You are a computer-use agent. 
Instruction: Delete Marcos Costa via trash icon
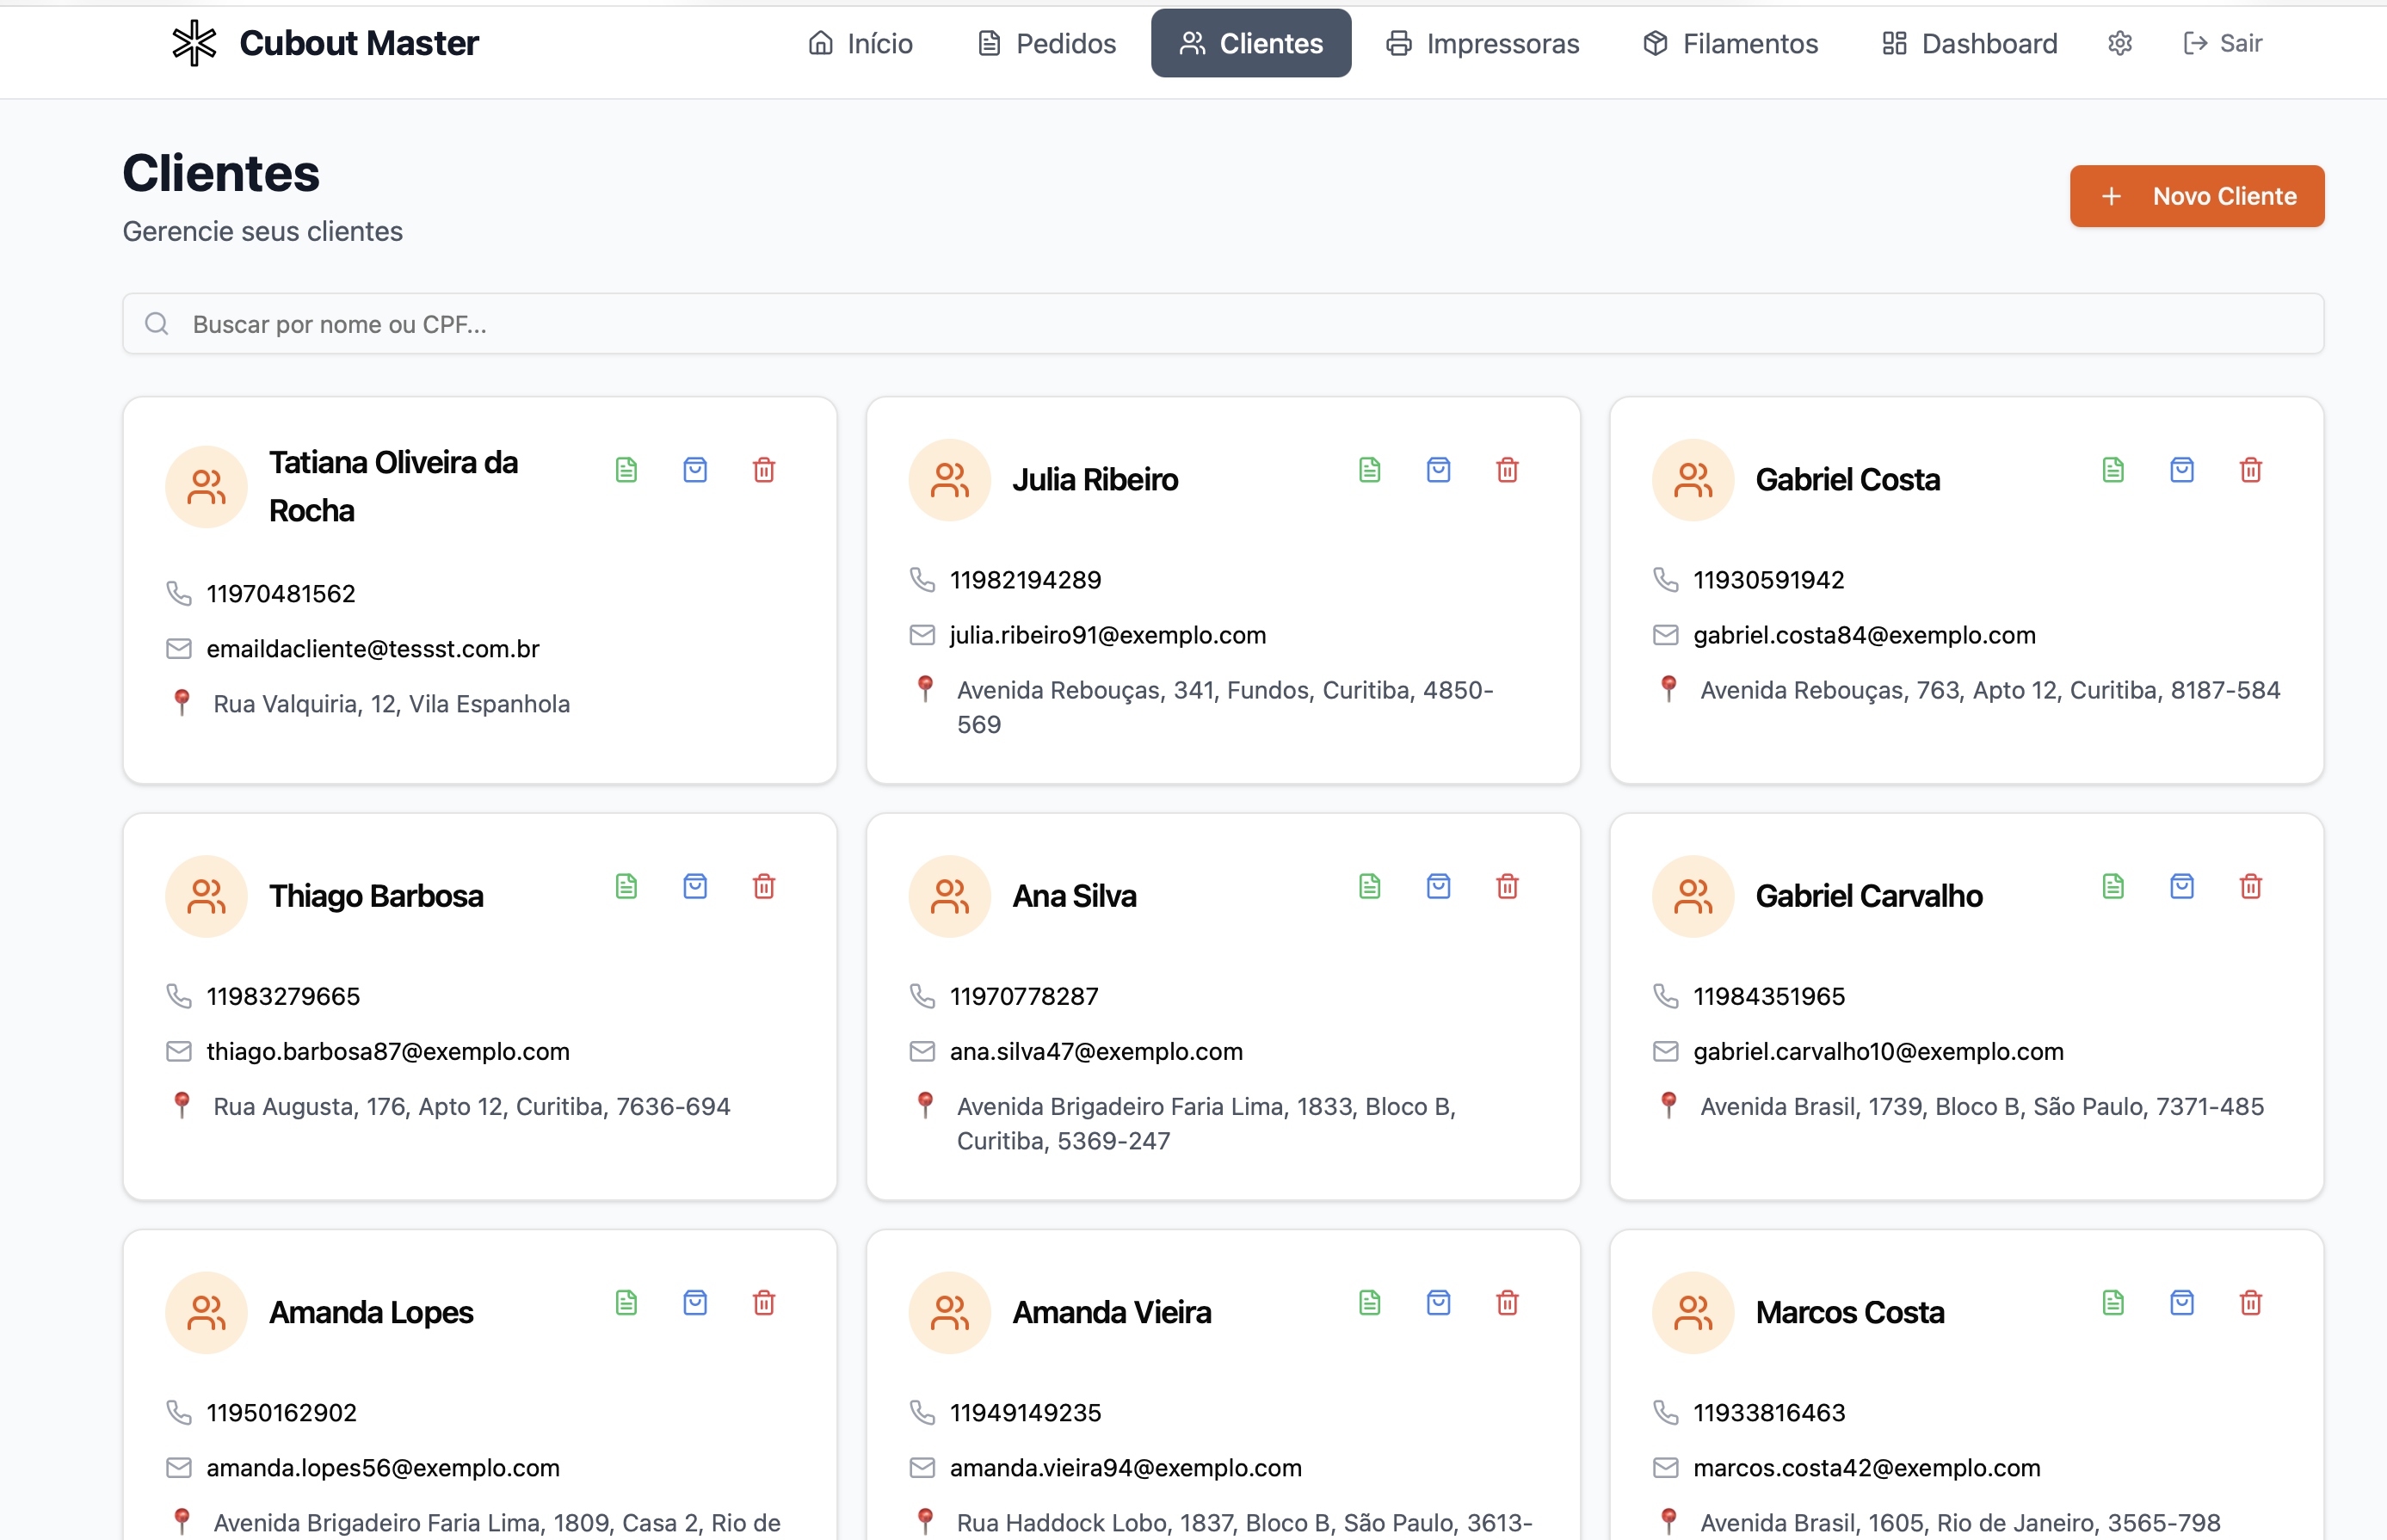pos(2251,1302)
